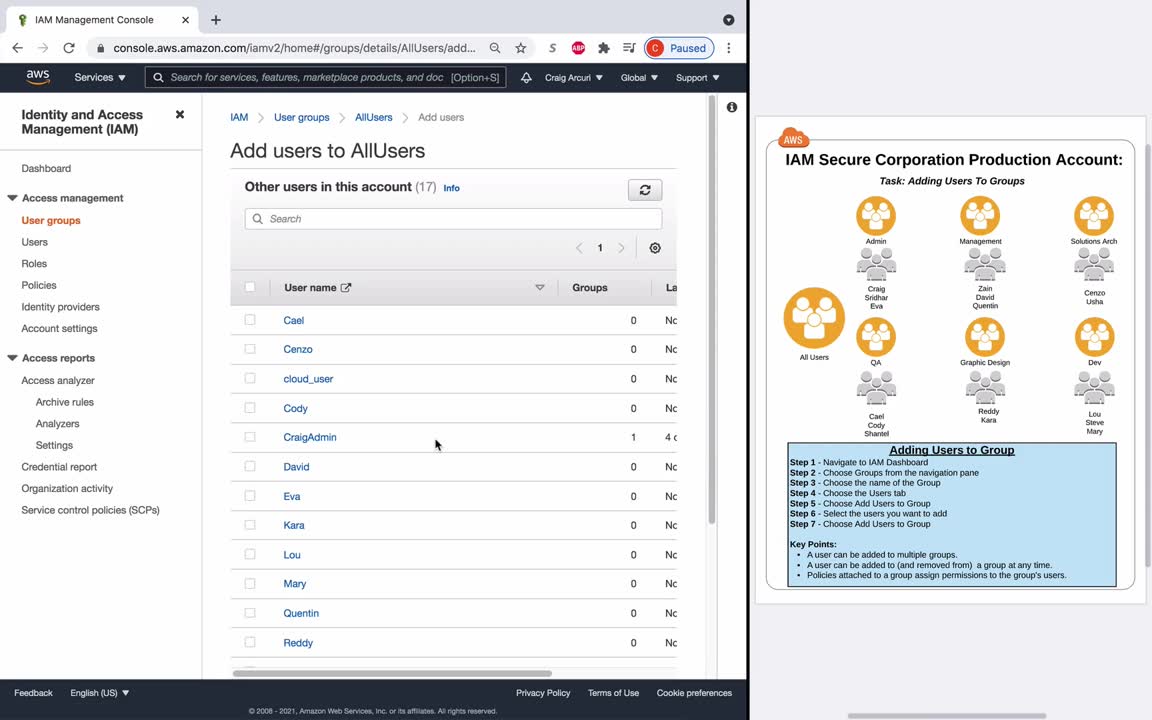Open the media playlist control icon
The height and width of the screenshot is (720, 1152).
629,48
